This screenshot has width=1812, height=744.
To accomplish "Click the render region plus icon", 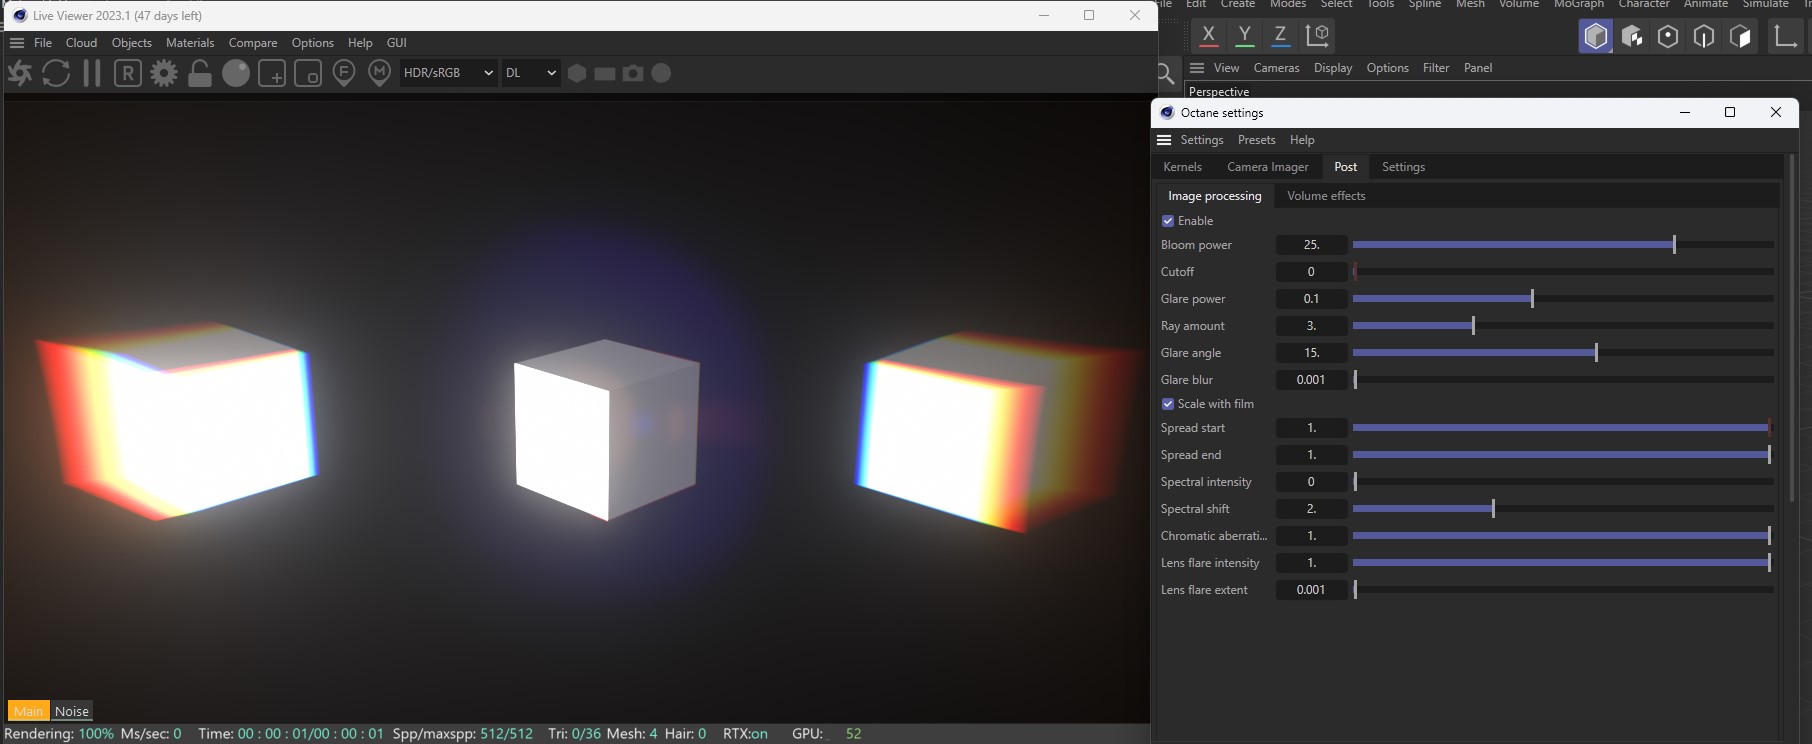I will tap(272, 73).
